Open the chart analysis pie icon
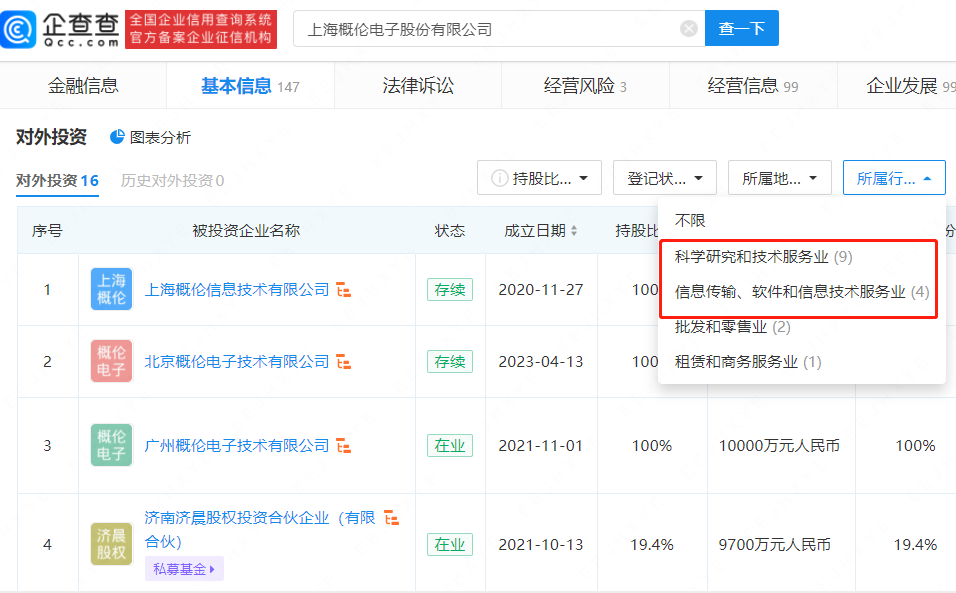 (117, 137)
